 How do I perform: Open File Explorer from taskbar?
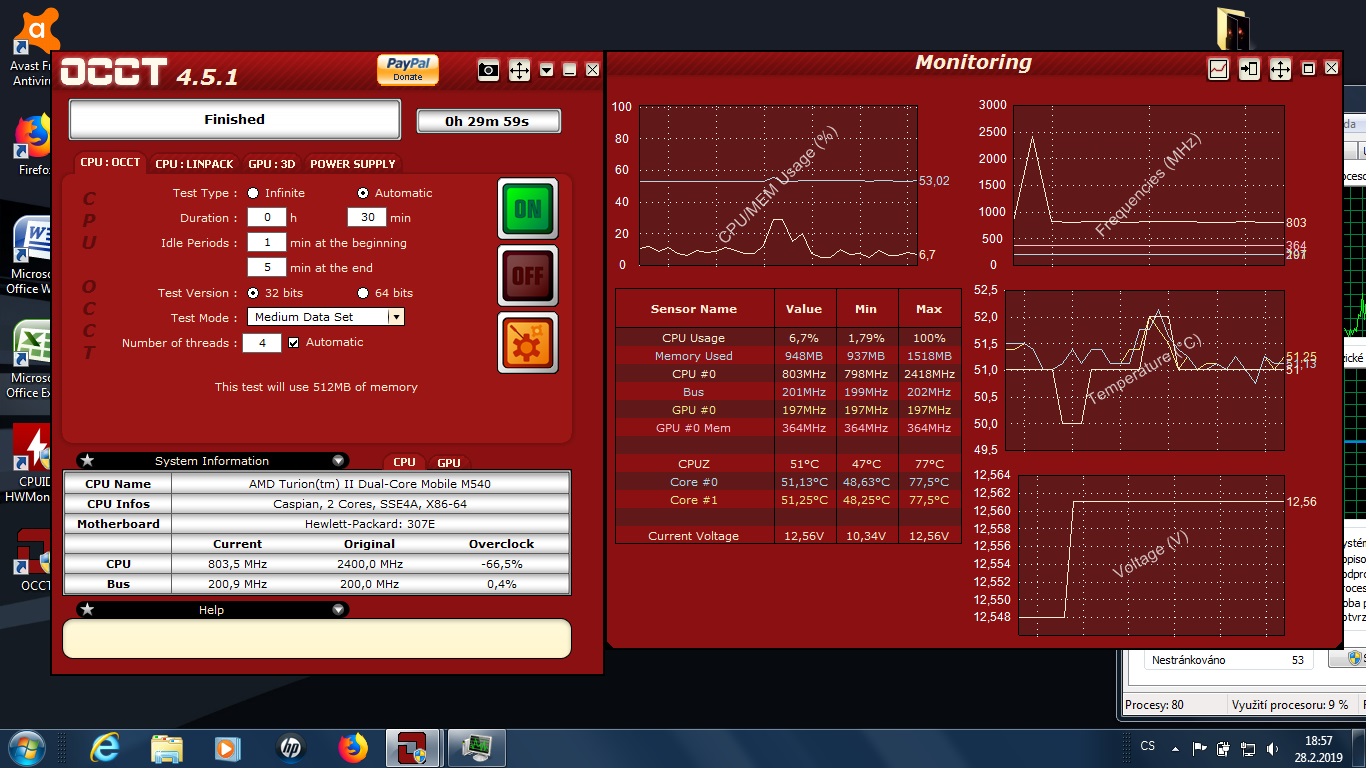[x=166, y=748]
